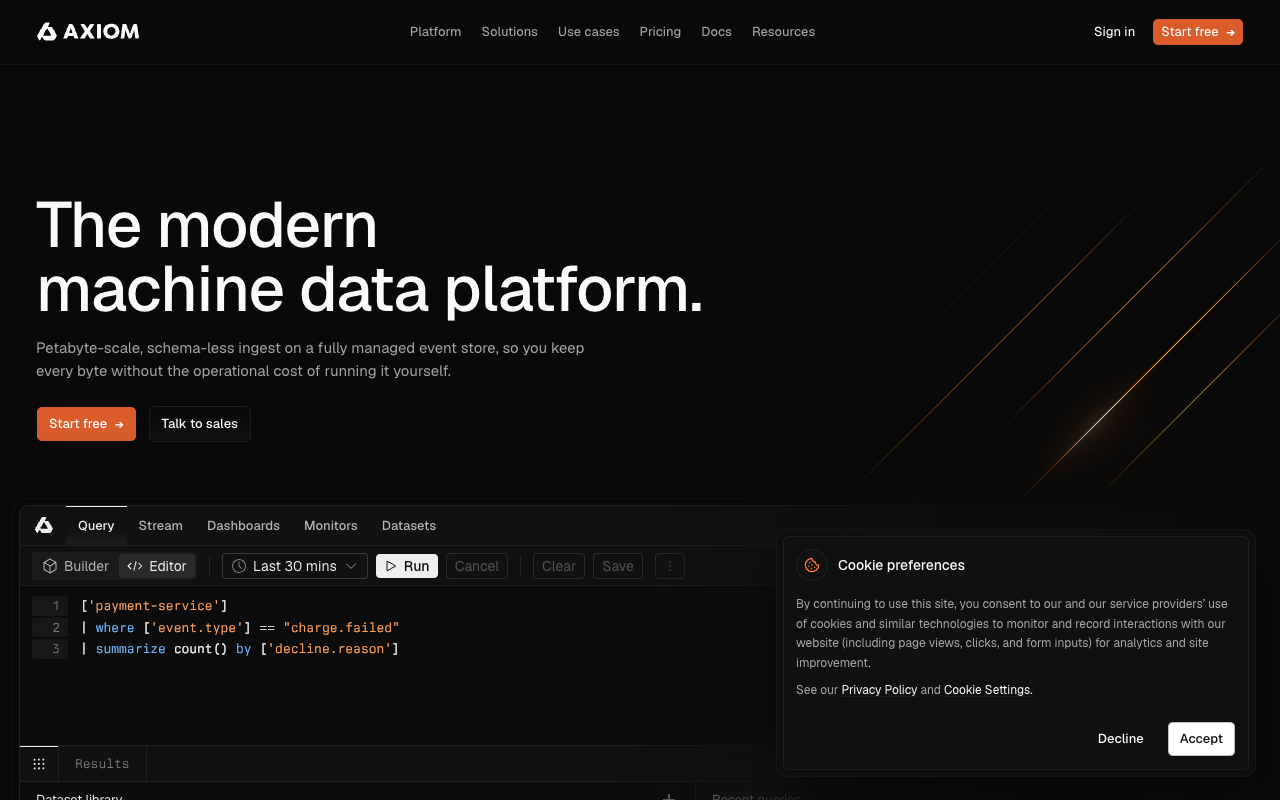
Task: Click Start free in the top header
Action: [1198, 32]
